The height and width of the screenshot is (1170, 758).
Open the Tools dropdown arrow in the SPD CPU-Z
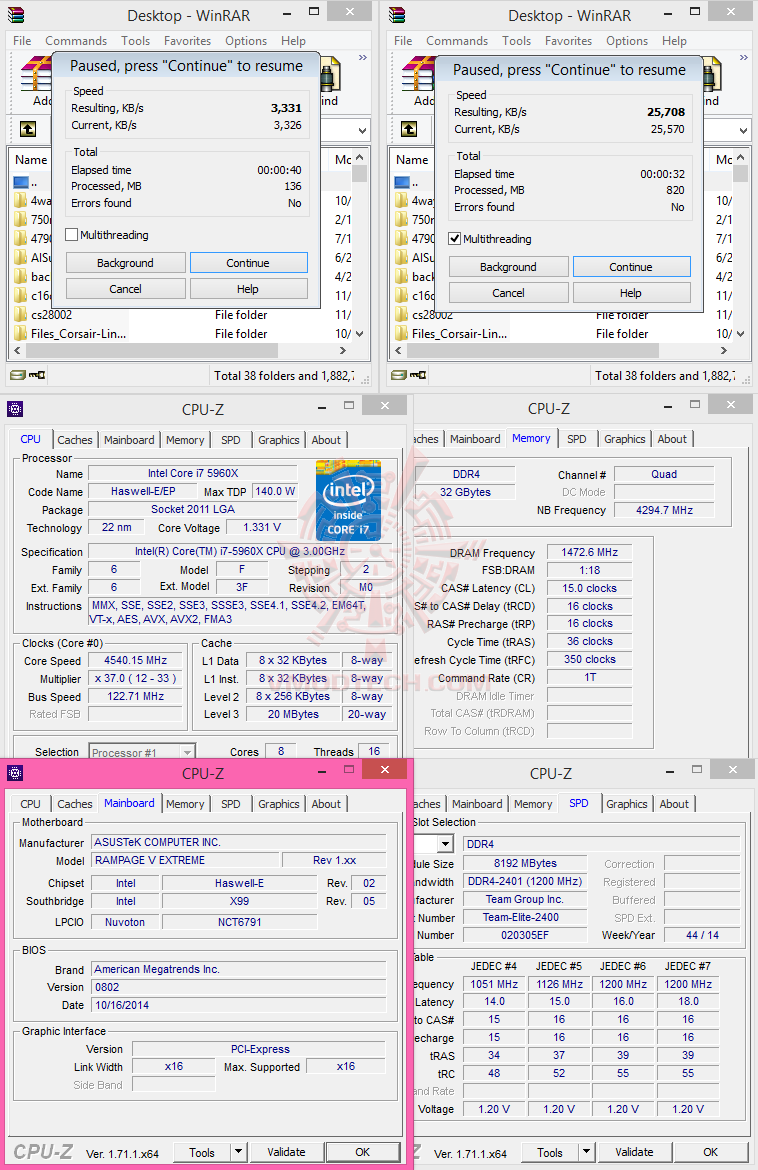pos(586,1152)
